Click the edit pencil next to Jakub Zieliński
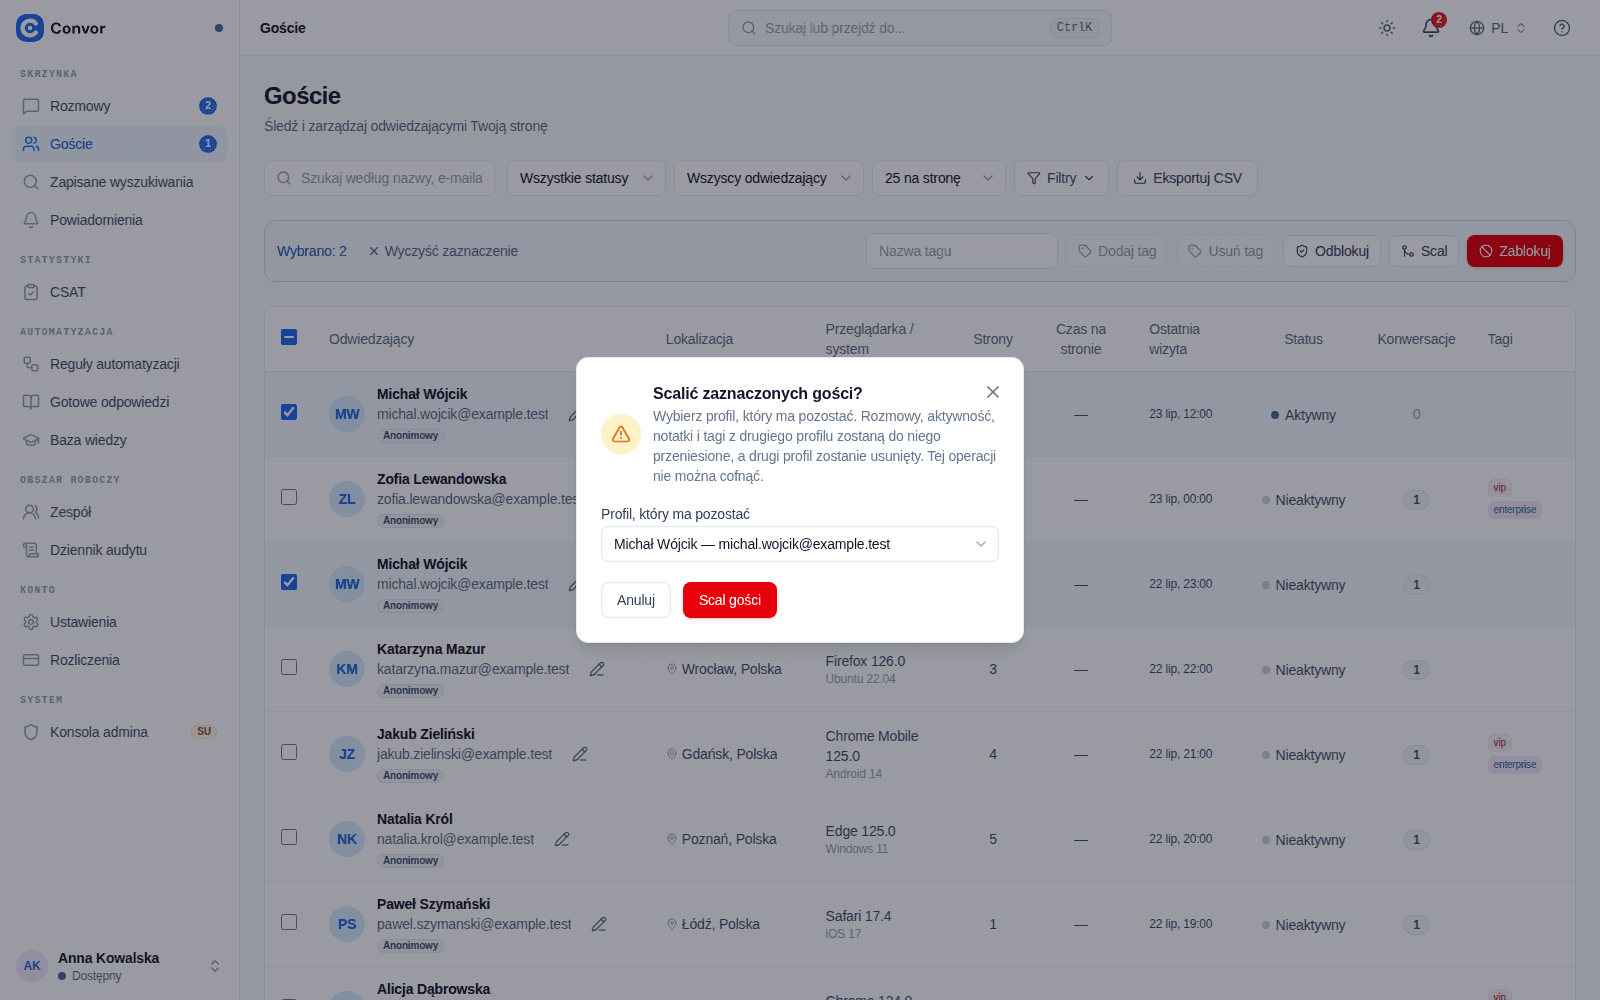1600x1000 pixels. tap(580, 754)
